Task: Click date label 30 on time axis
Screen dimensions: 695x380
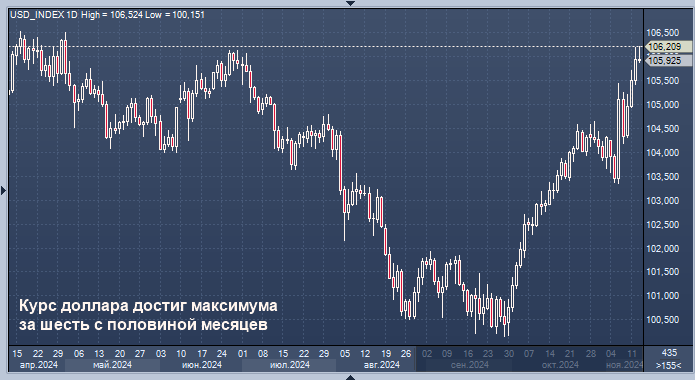Action: click(x=509, y=353)
